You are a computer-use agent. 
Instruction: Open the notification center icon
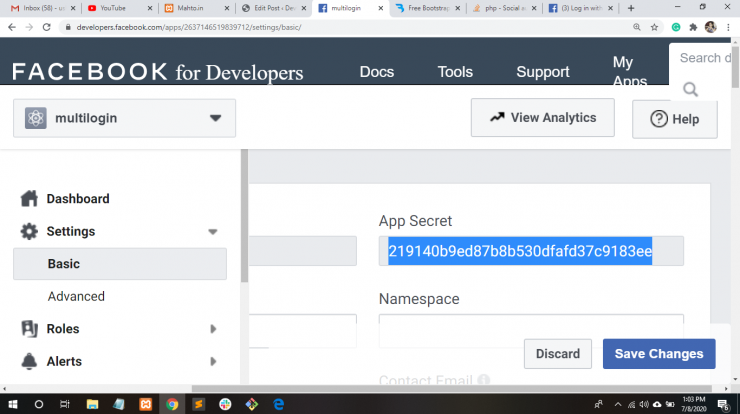click(x=723, y=405)
